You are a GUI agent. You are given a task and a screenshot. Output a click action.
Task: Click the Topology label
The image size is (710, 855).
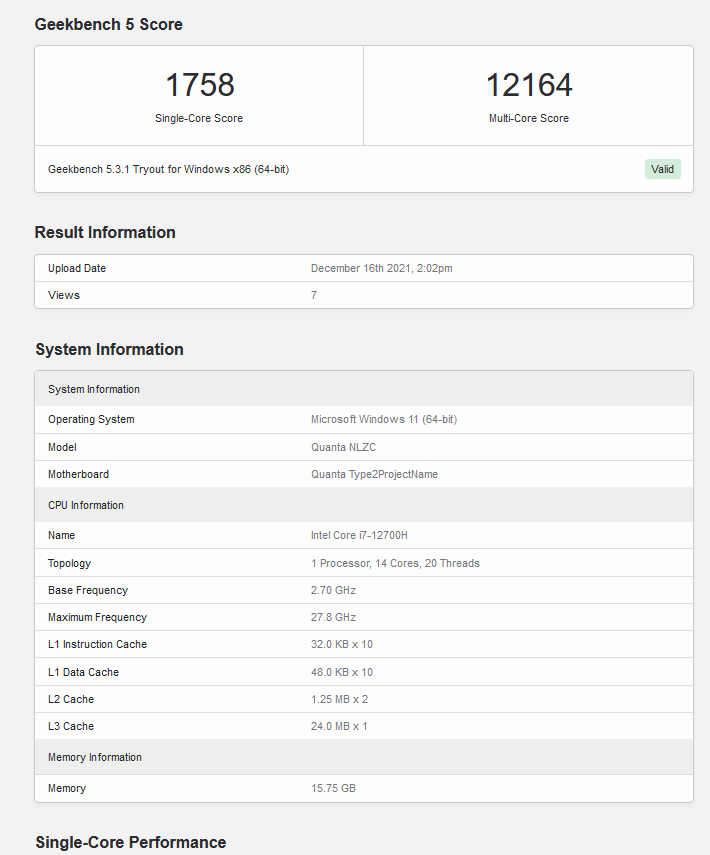tap(69, 563)
